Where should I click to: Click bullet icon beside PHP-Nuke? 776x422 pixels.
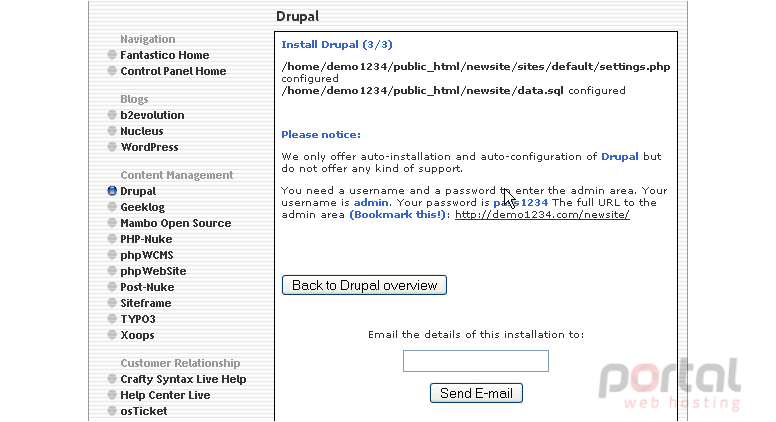coord(112,239)
